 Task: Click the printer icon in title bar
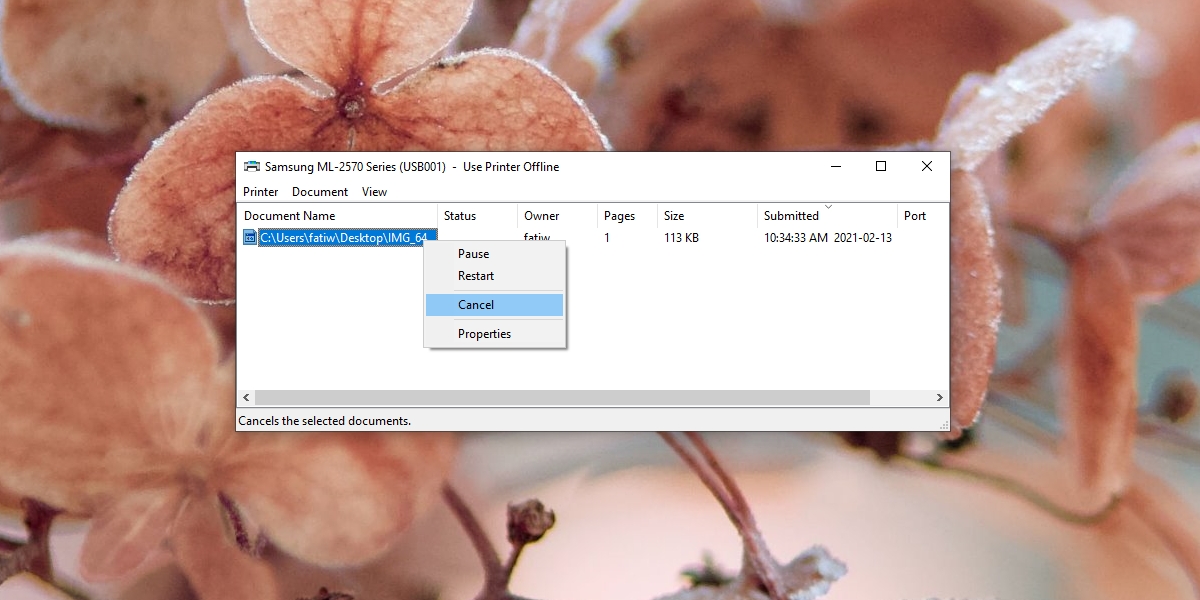click(x=252, y=167)
